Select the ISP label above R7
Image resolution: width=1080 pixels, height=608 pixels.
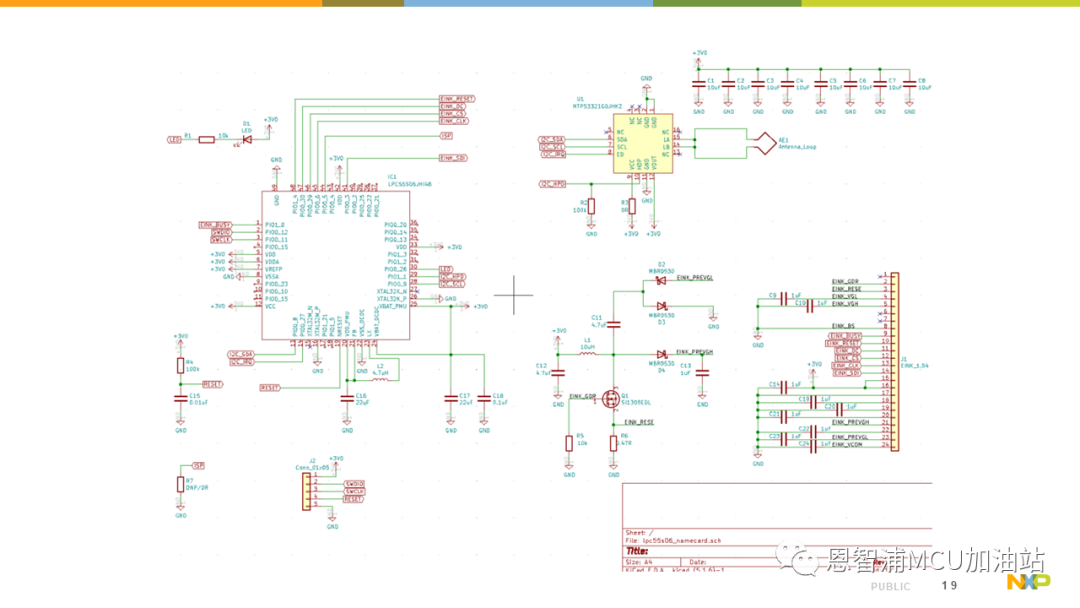pyautogui.click(x=198, y=466)
